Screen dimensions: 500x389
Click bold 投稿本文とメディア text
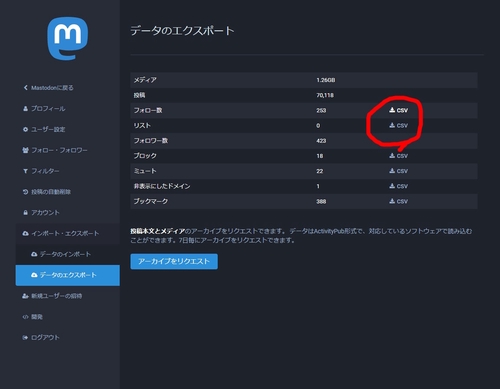tap(158, 231)
